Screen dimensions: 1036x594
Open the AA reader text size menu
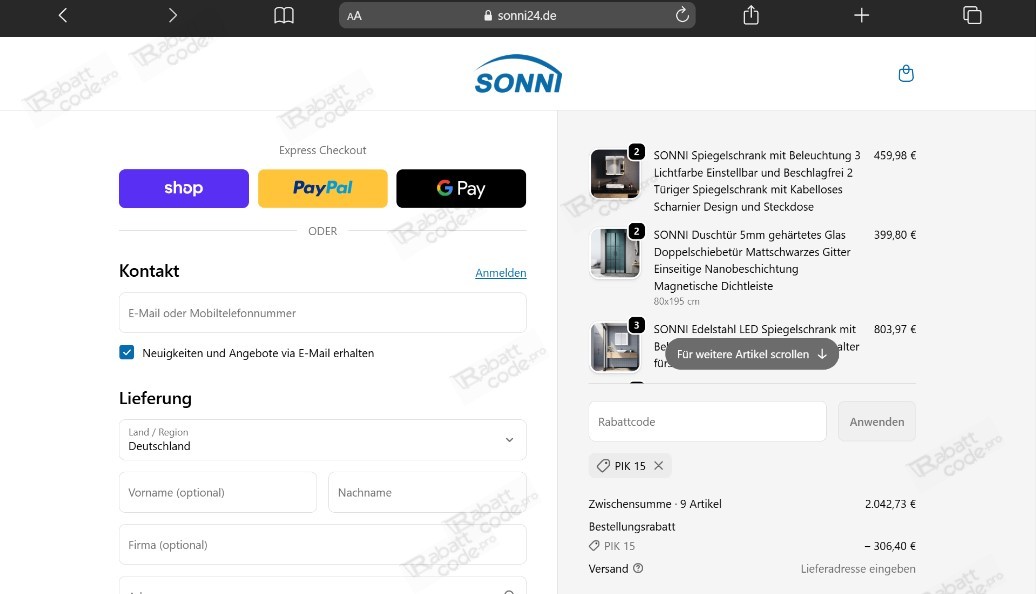pyautogui.click(x=355, y=16)
